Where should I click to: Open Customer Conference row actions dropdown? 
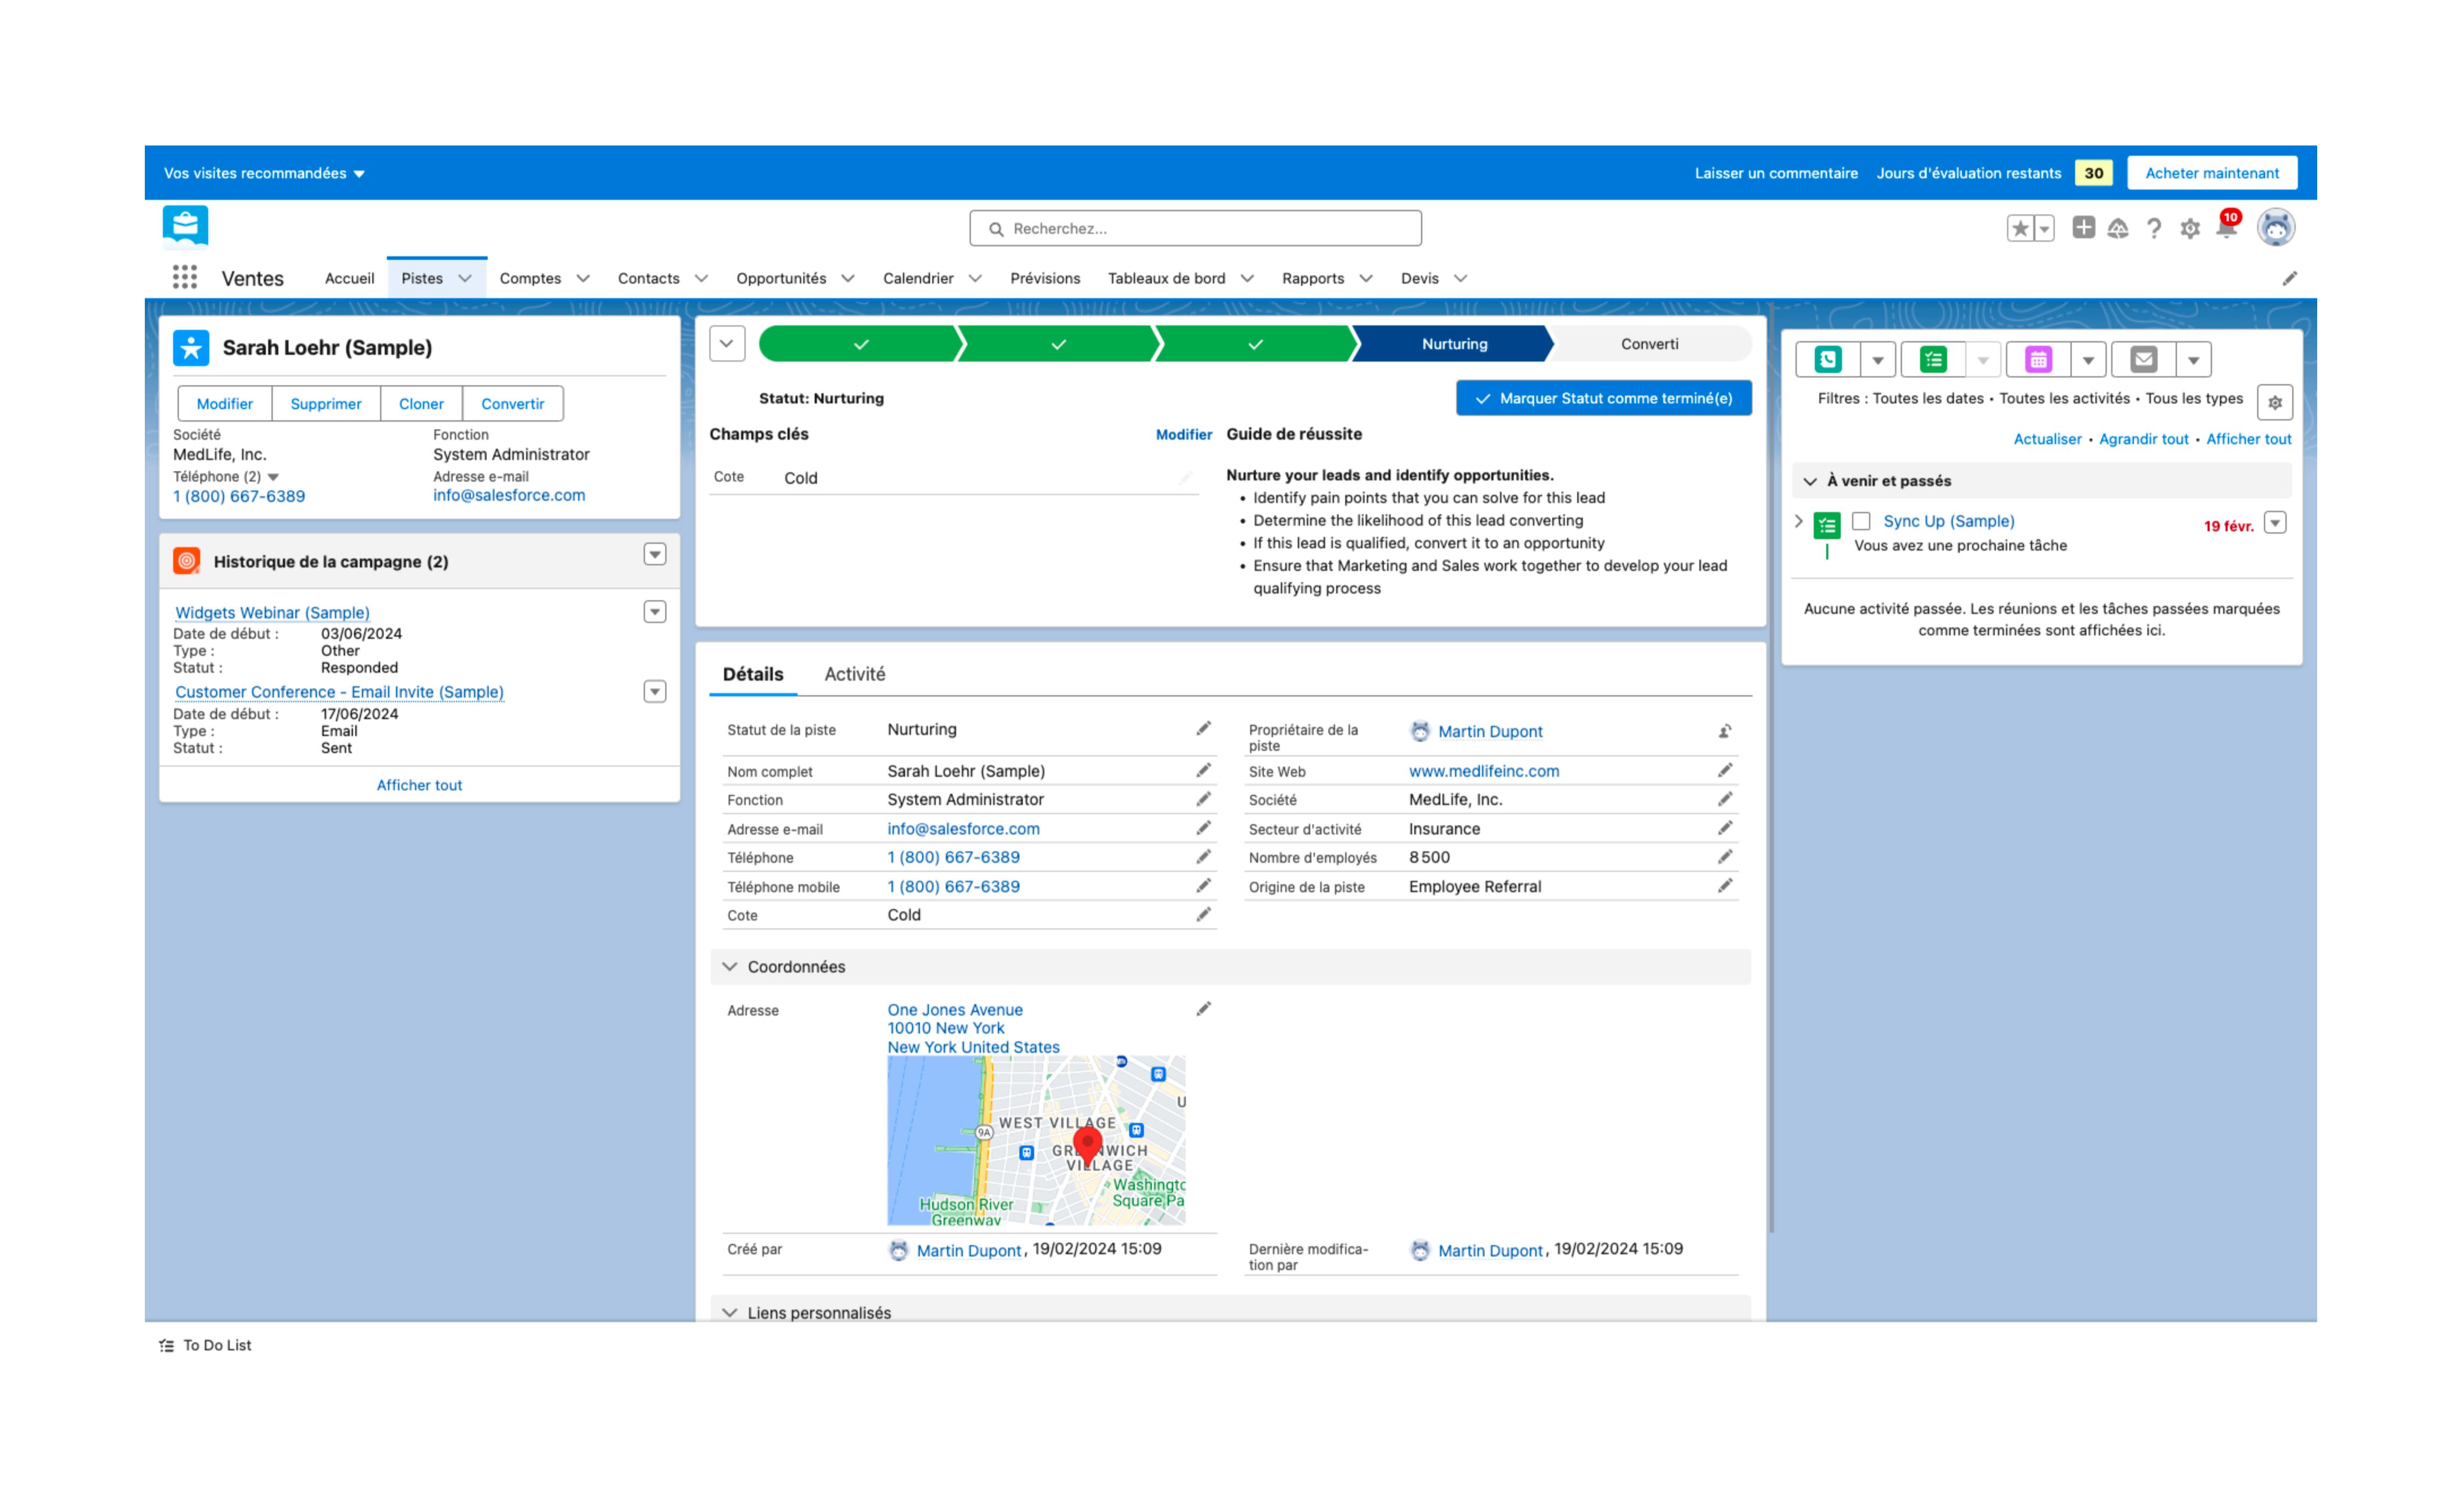(654, 692)
